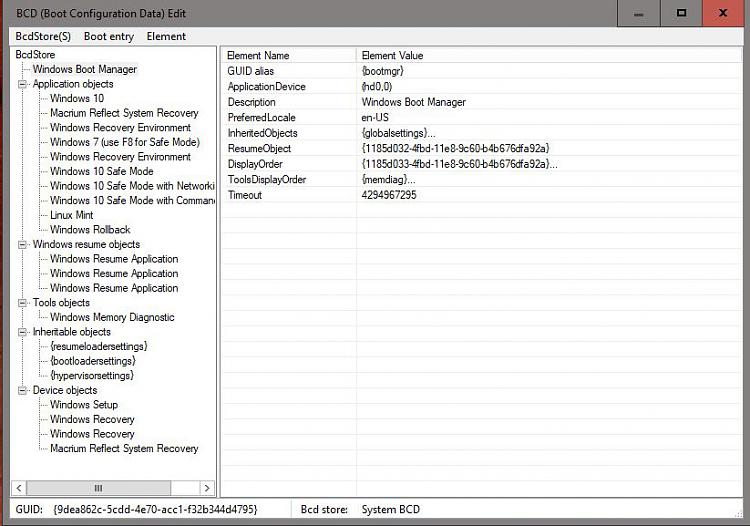Click the {memdiag}... value cell

pos(388,180)
